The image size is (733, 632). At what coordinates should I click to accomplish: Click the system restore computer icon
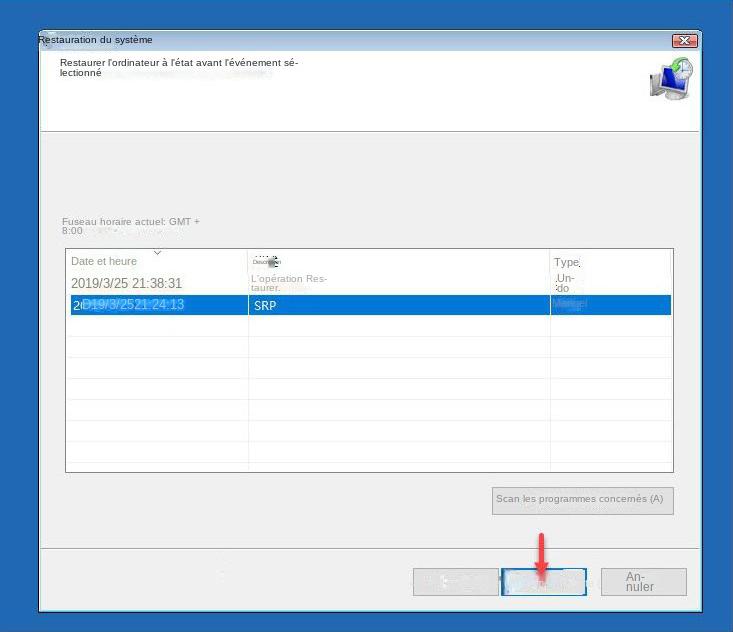coord(672,79)
